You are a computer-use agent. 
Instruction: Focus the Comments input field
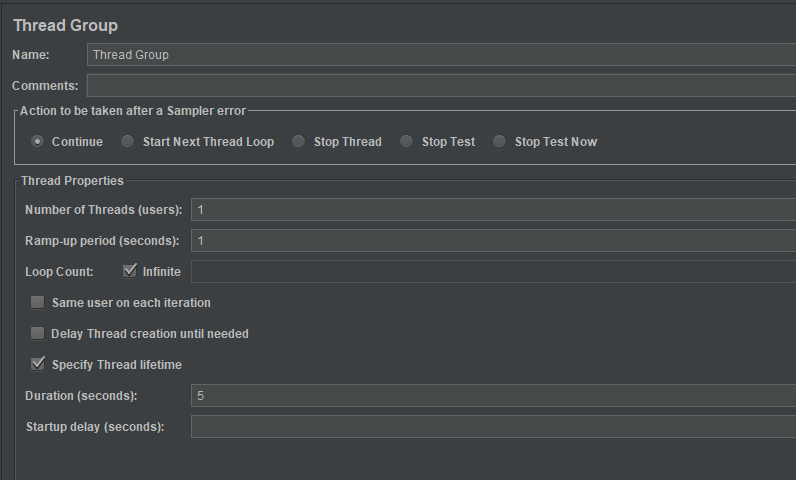440,86
